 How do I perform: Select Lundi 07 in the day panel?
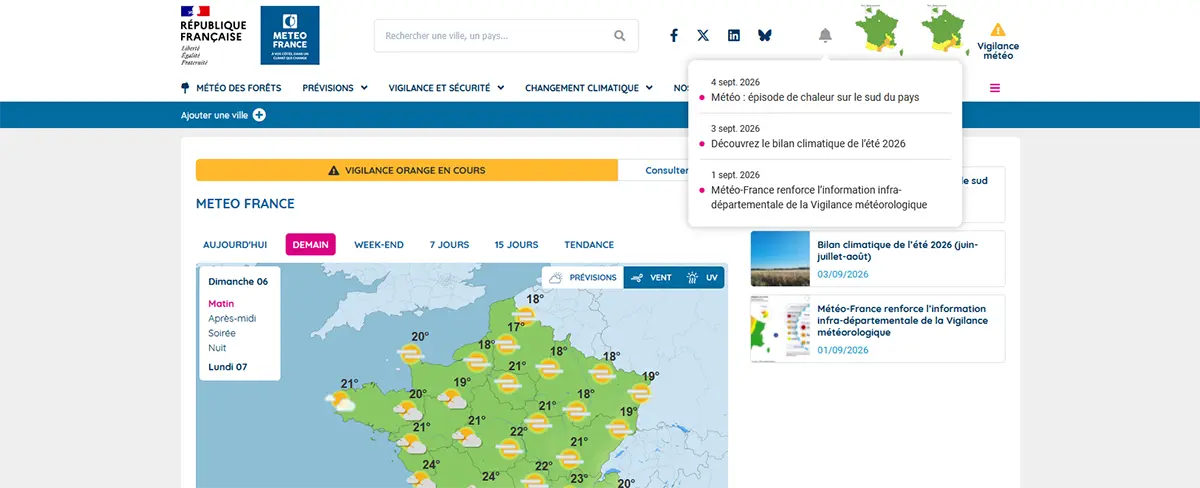tap(228, 367)
